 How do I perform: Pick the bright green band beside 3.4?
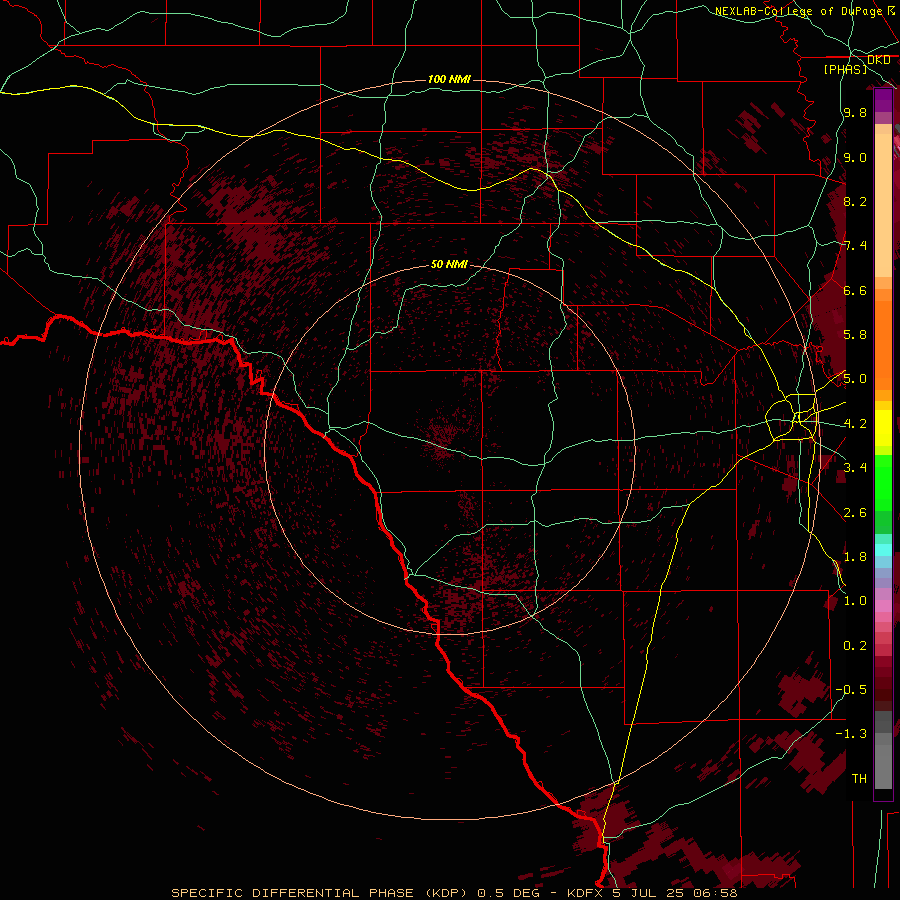coord(883,482)
